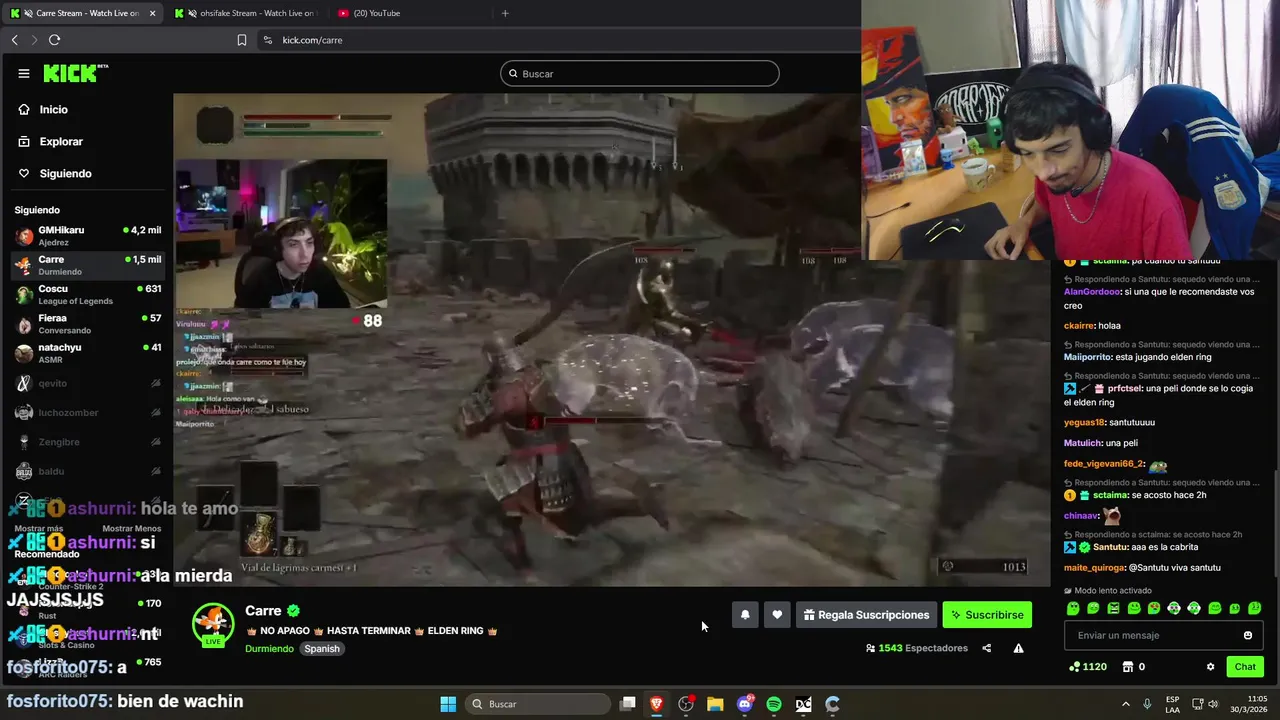Click the green Suscribirse button
This screenshot has height=720, width=1280.
click(x=987, y=615)
